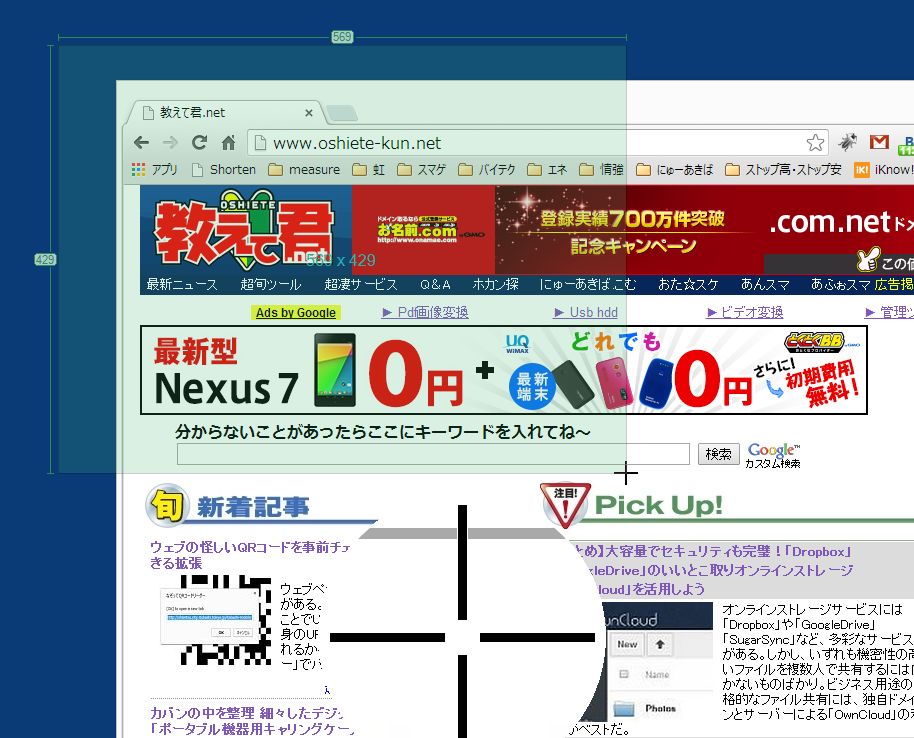Screen dimensions: 914x738
Task: Open the アプリ apps shortcut
Action: click(154, 170)
